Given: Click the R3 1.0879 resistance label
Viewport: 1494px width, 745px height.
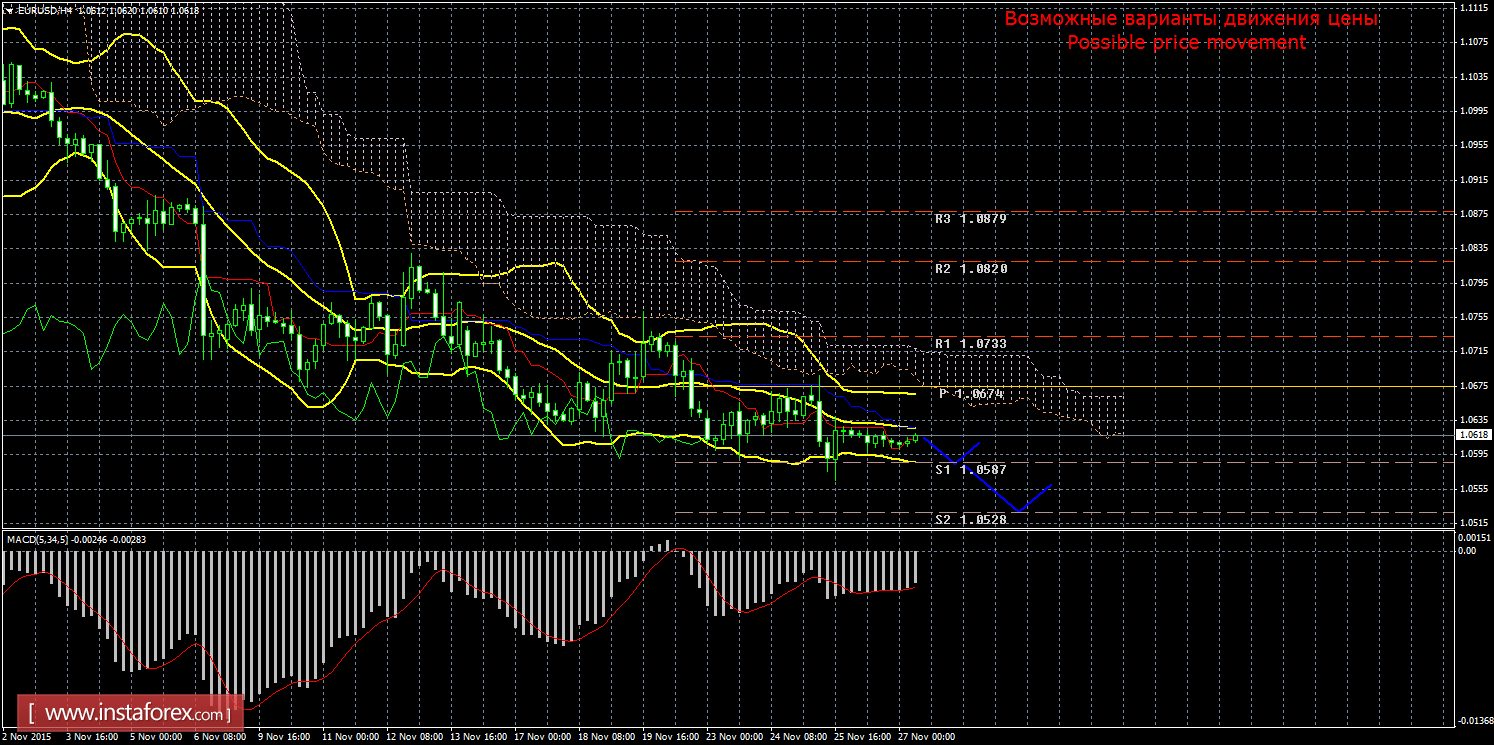Looking at the screenshot, I should (x=970, y=218).
